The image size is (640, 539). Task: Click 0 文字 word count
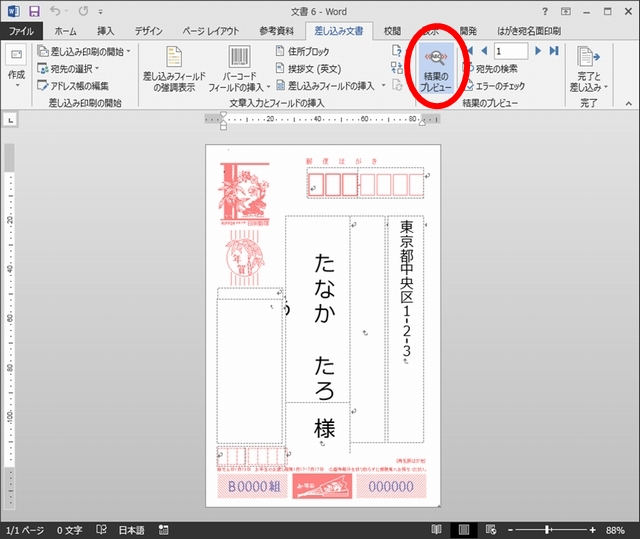(x=69, y=530)
